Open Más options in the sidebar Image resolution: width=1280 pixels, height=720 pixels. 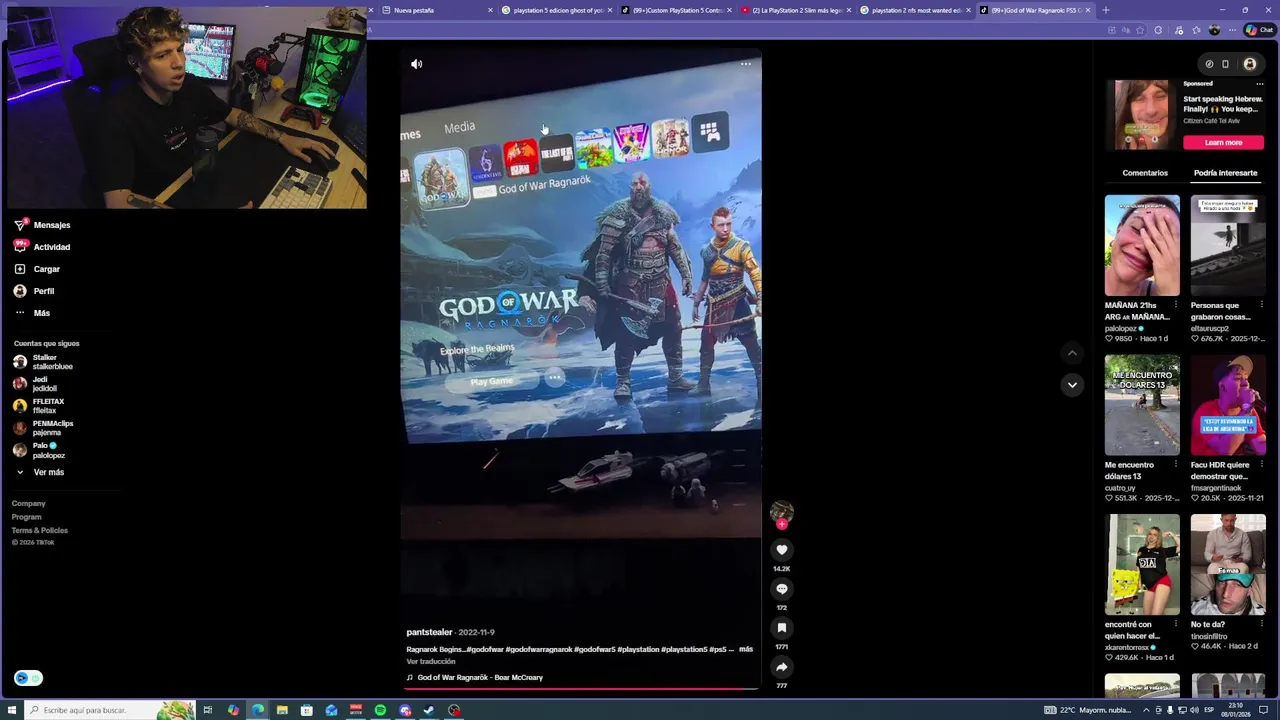pos(32,313)
